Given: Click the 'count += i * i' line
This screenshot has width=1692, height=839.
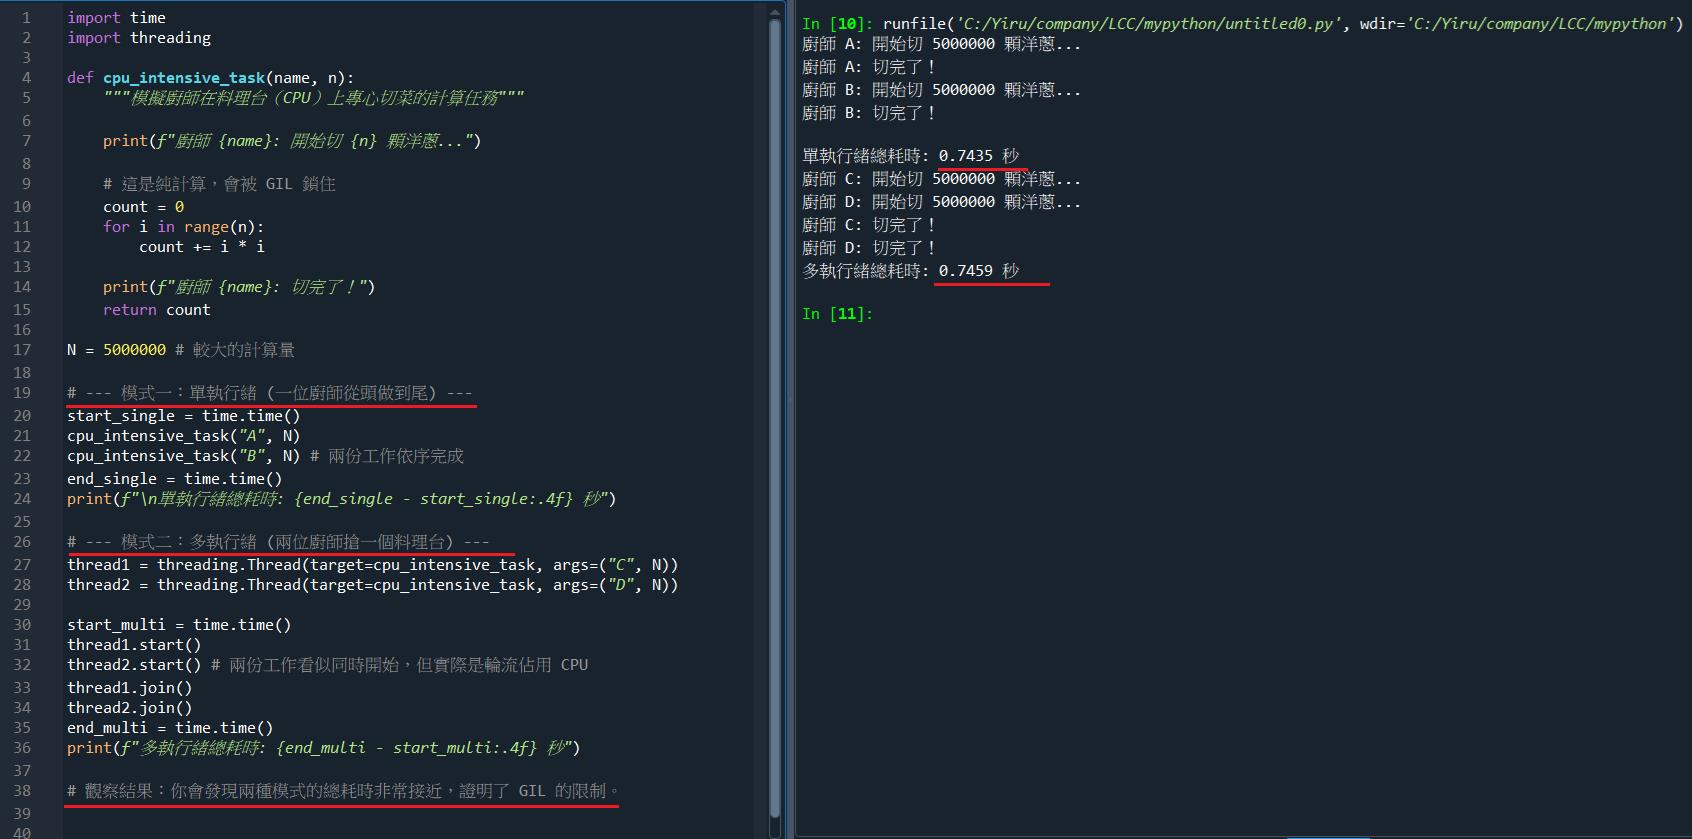Looking at the screenshot, I should tap(201, 247).
